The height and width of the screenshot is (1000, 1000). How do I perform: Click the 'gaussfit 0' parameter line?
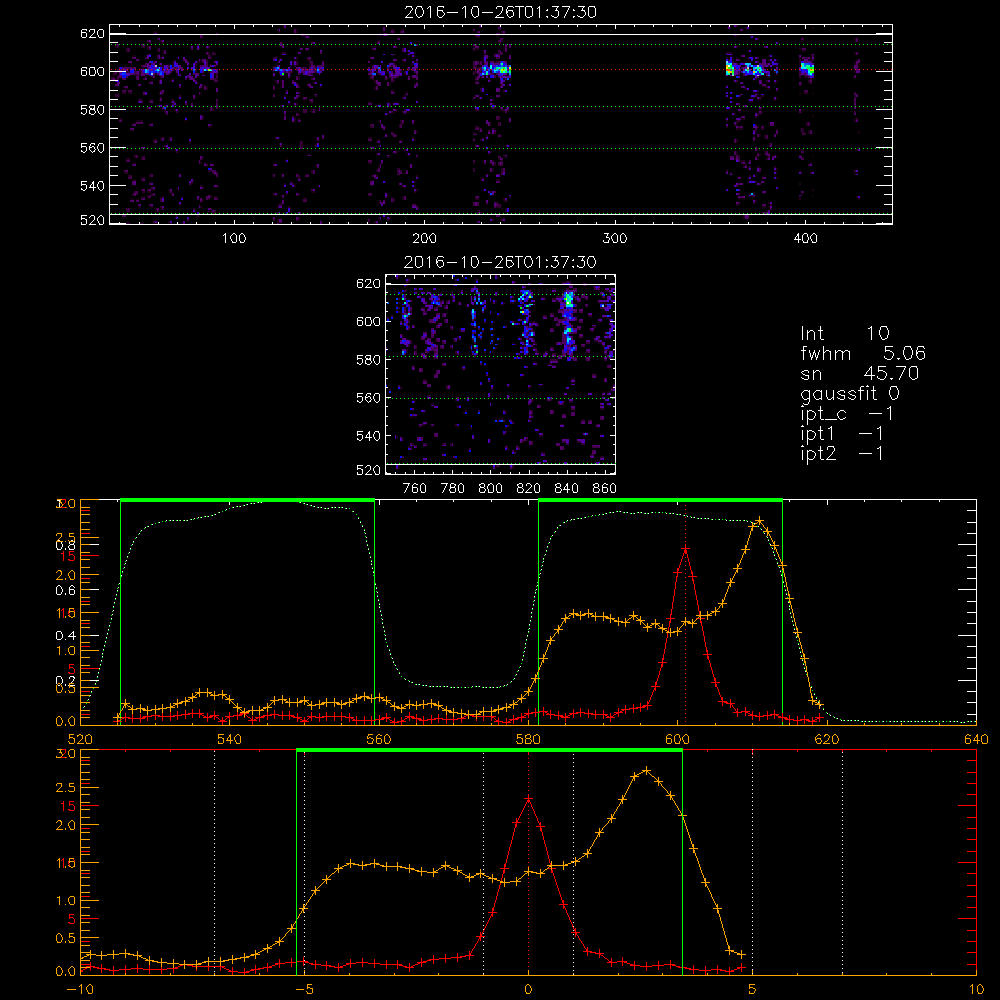850,393
